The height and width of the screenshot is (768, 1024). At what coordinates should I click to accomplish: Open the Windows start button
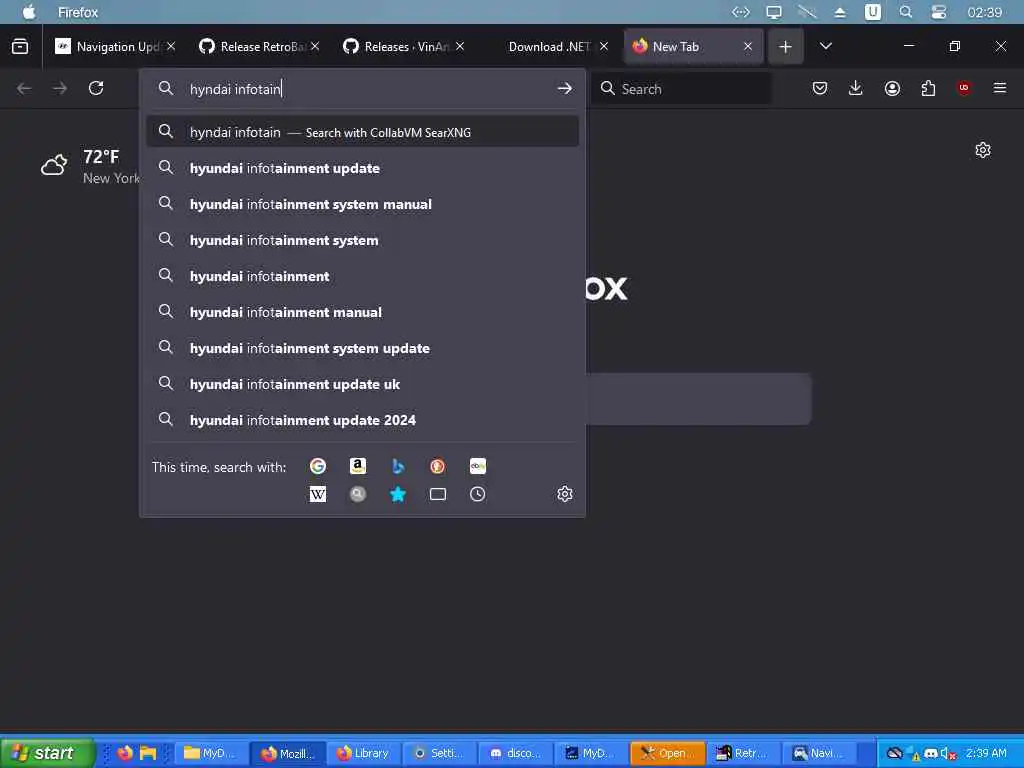46,753
